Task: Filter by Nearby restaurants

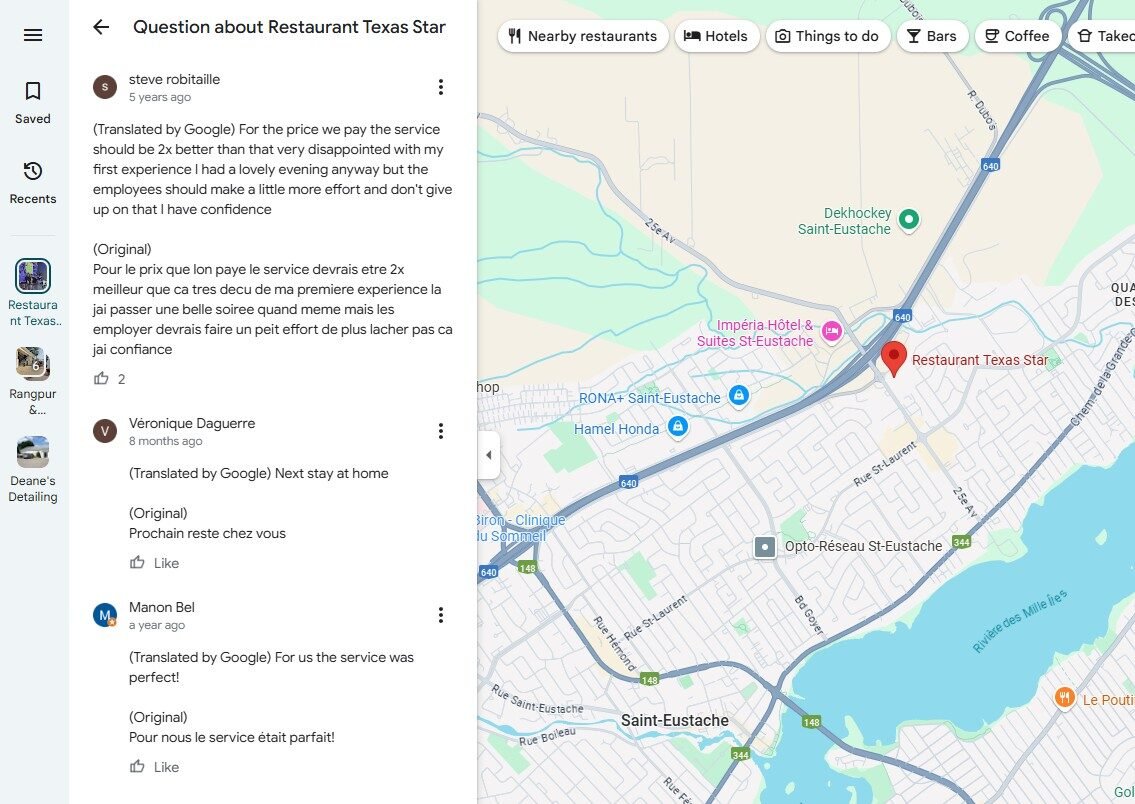Action: (582, 36)
